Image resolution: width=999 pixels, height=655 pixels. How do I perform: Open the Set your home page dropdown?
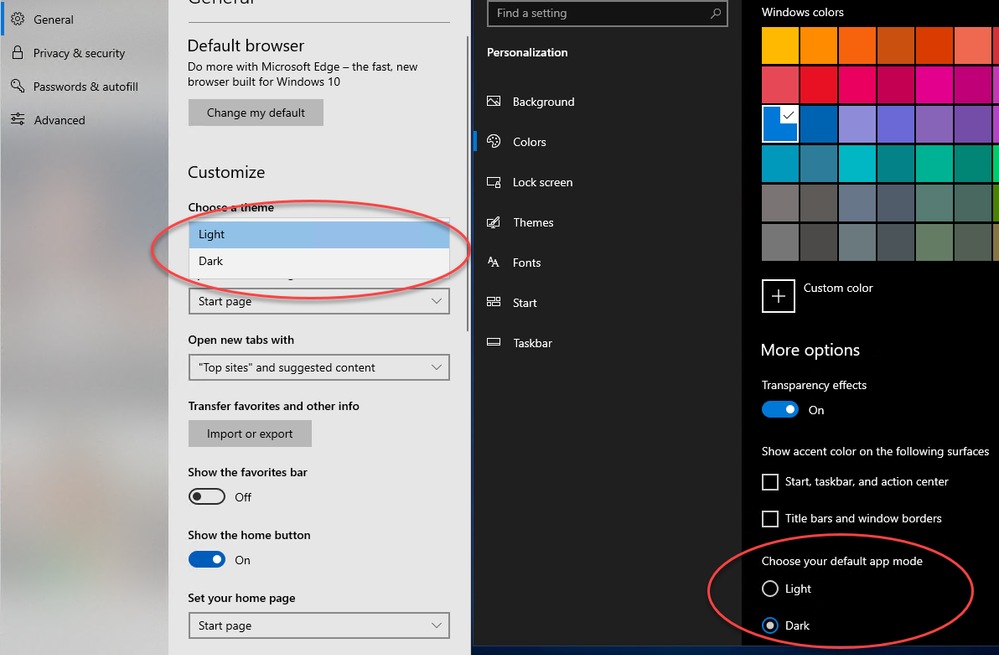pos(319,626)
